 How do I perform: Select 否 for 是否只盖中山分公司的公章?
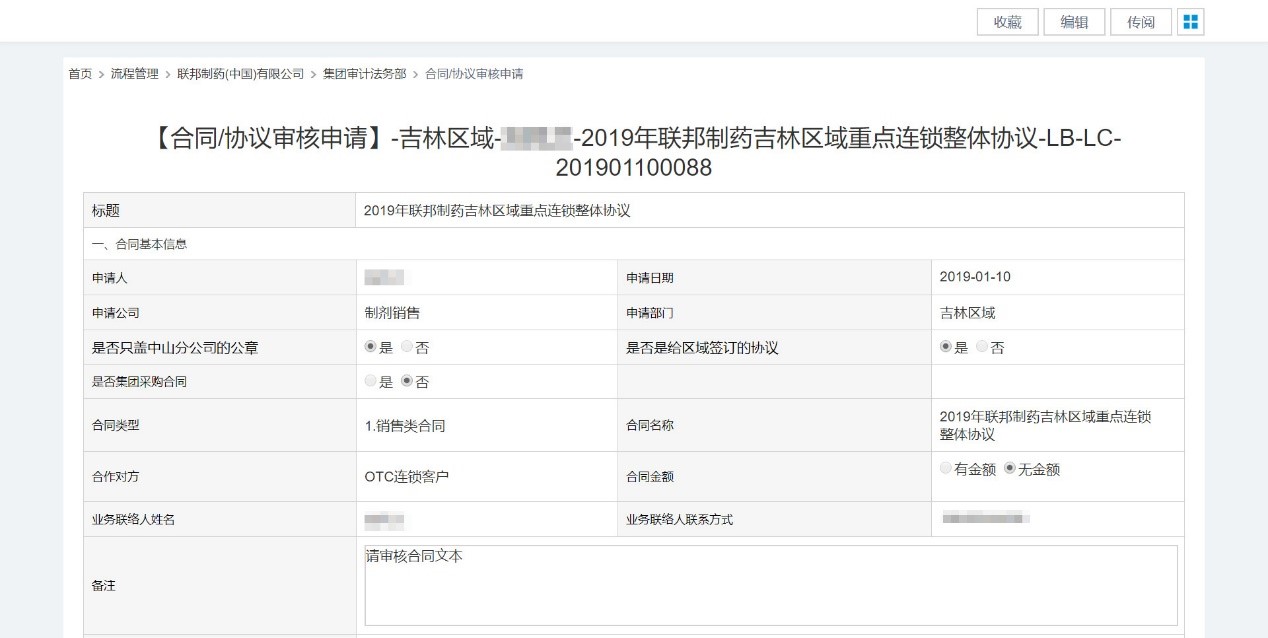(406, 347)
